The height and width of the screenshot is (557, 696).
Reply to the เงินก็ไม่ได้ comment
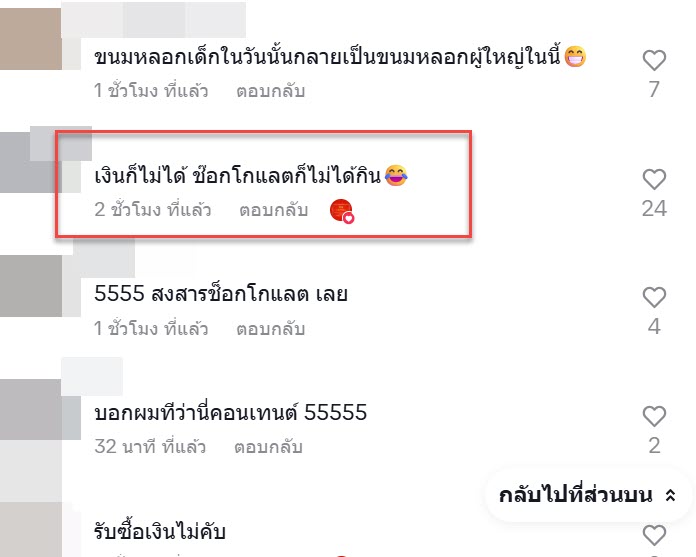[273, 210]
